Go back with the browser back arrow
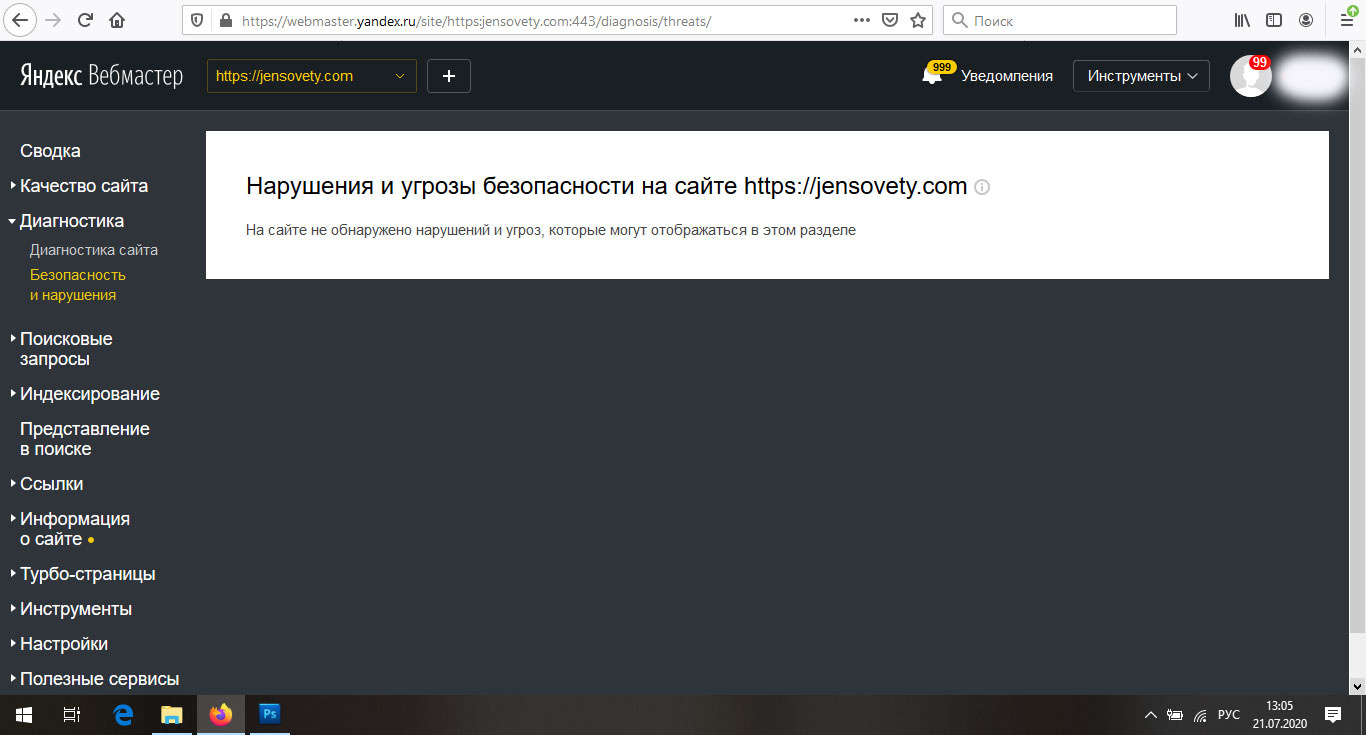 tap(20, 20)
